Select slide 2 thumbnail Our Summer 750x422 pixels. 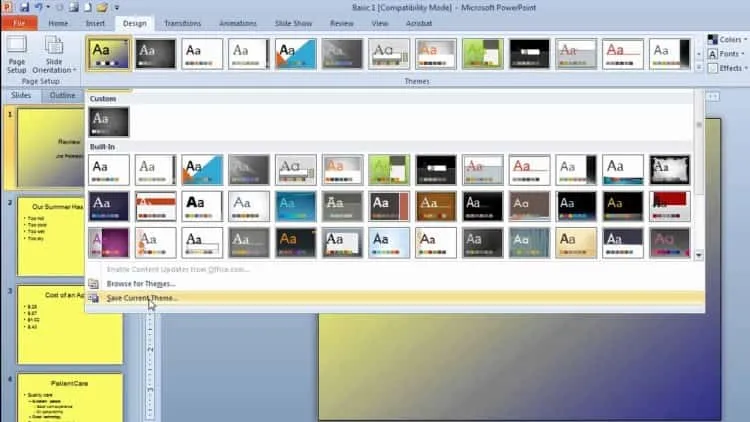pyautogui.click(x=51, y=236)
